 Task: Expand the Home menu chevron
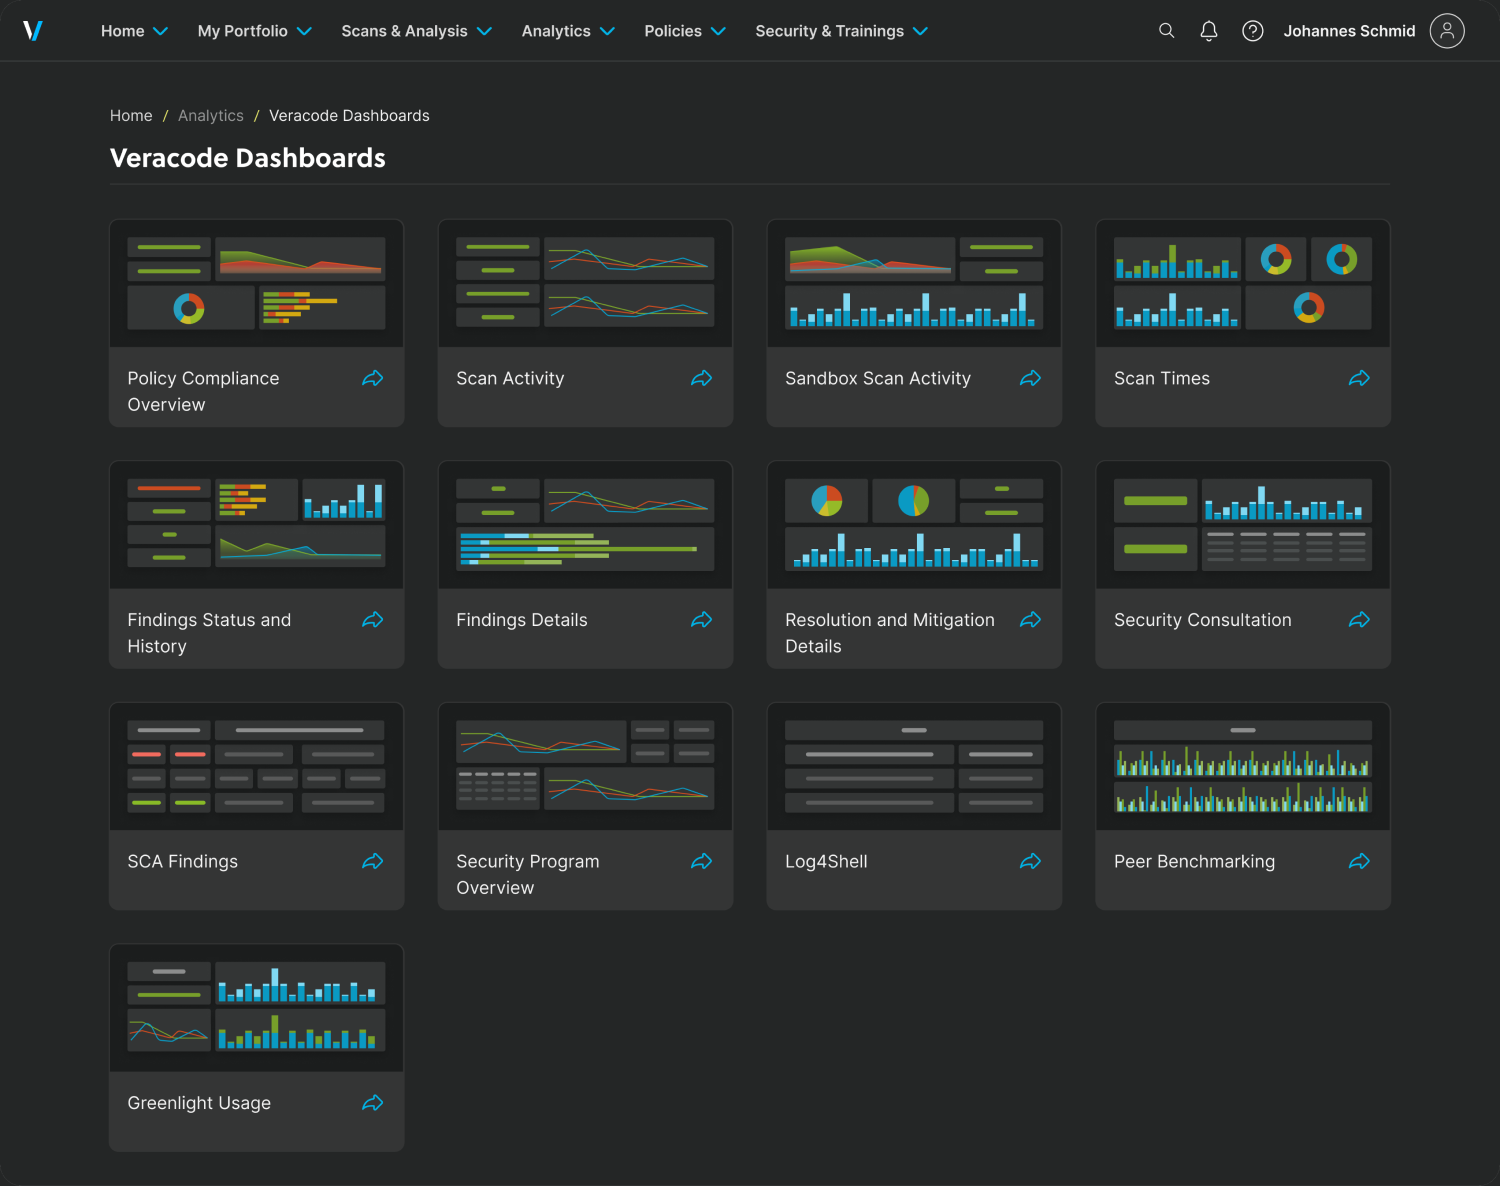click(160, 32)
